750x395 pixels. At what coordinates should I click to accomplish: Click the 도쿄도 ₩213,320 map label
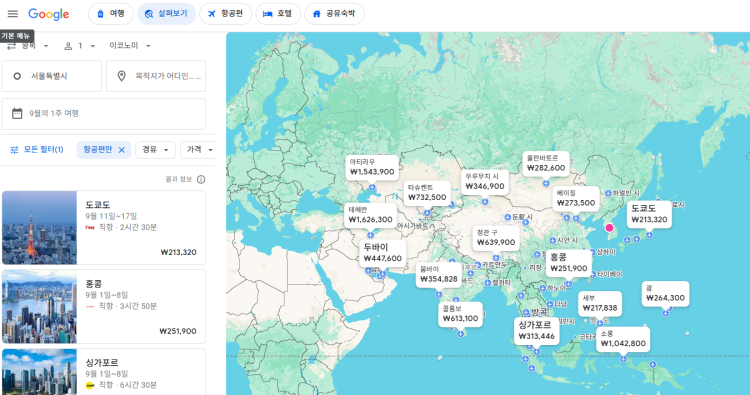[x=649, y=214]
